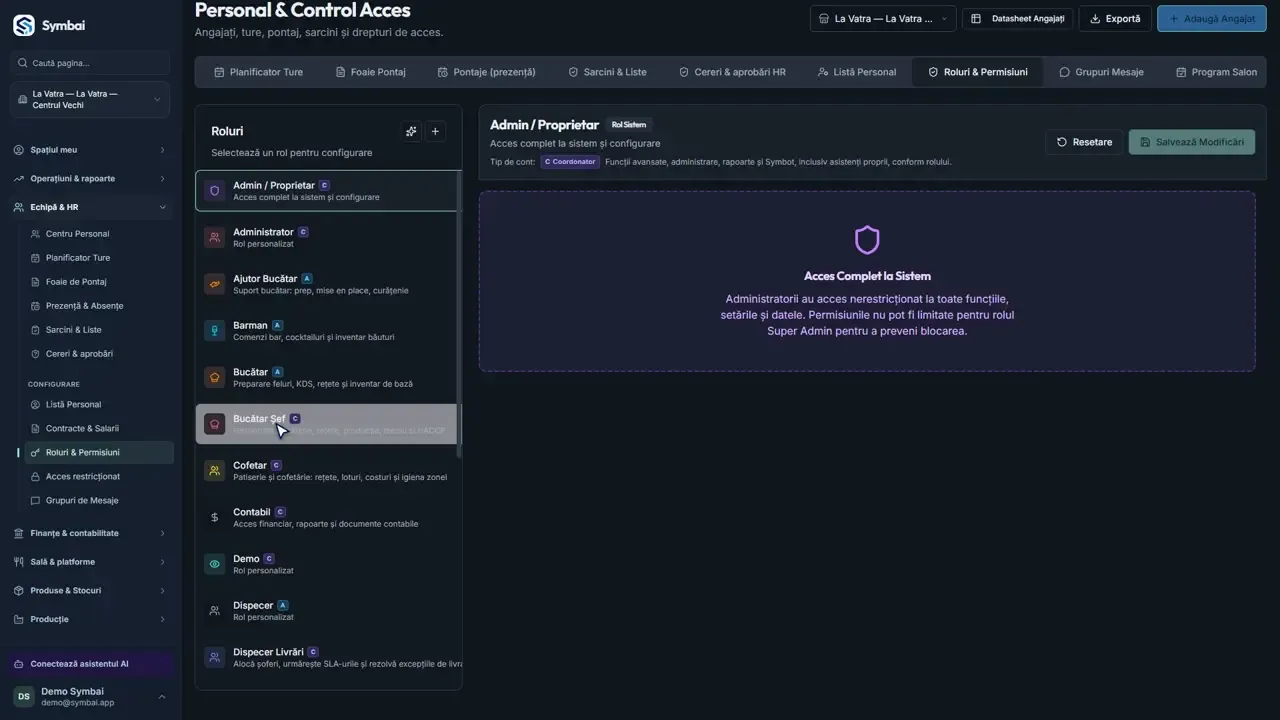Open the sidebar La Vatra Centrul Vechi selector

click(90, 100)
